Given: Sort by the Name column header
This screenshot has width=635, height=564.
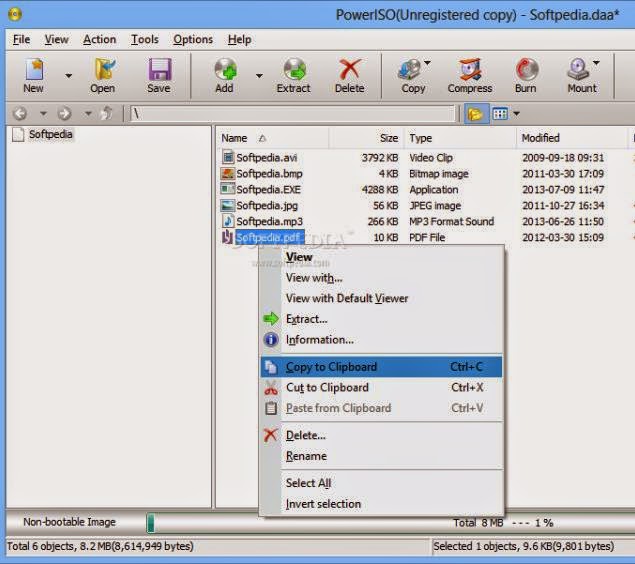Looking at the screenshot, I should pyautogui.click(x=272, y=138).
